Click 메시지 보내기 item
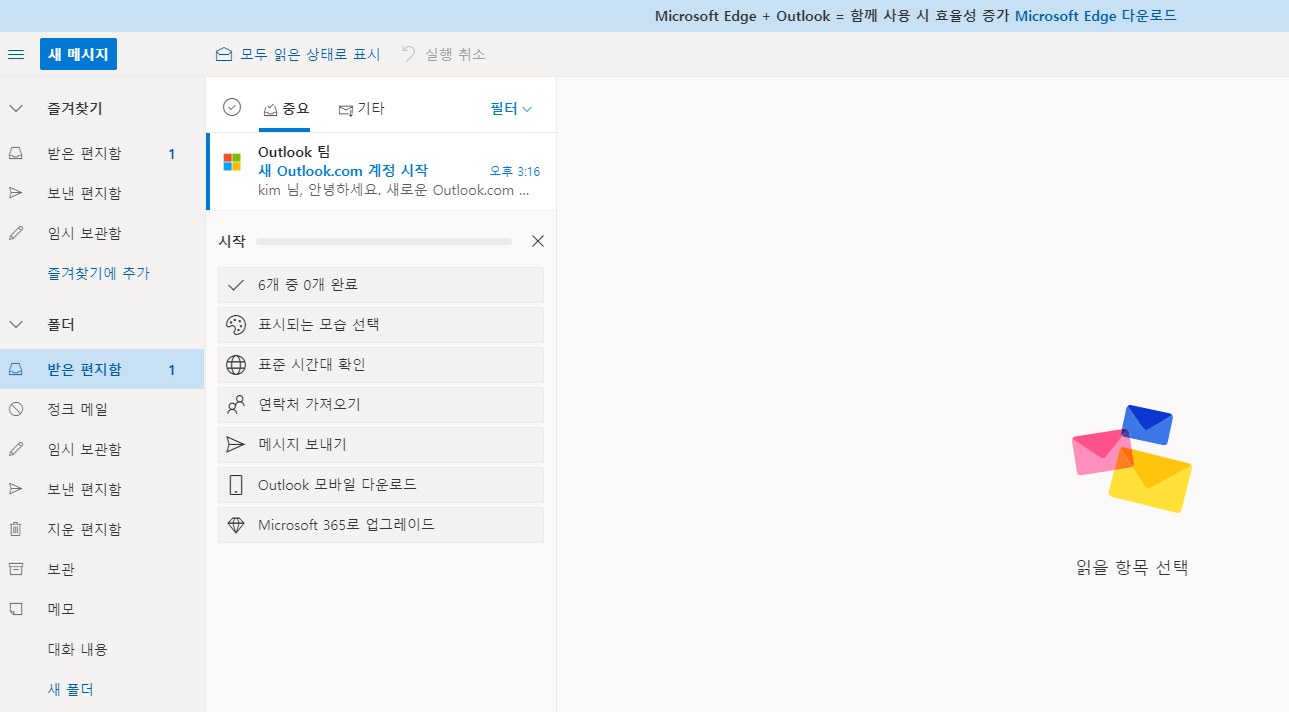This screenshot has width=1289, height=712. tap(381, 445)
